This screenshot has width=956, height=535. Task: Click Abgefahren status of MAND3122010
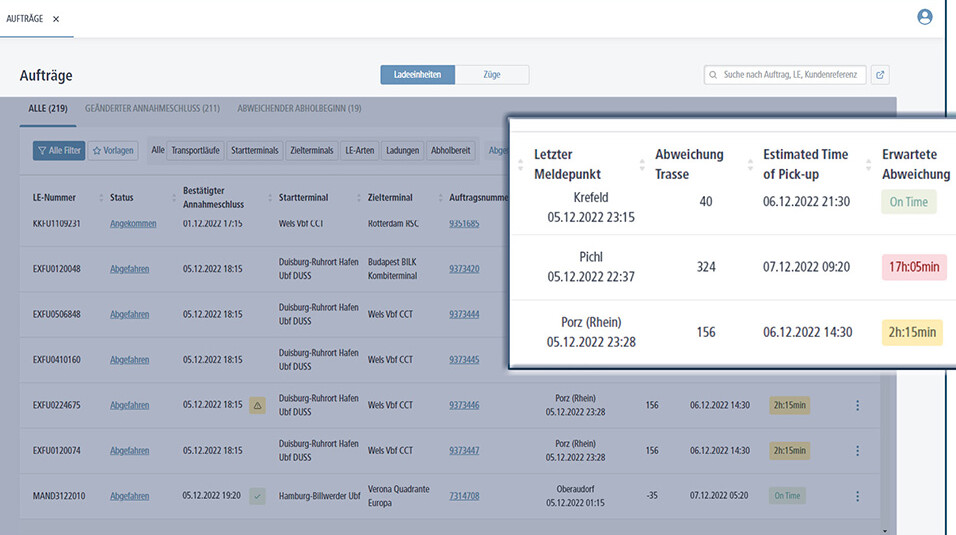tap(129, 496)
